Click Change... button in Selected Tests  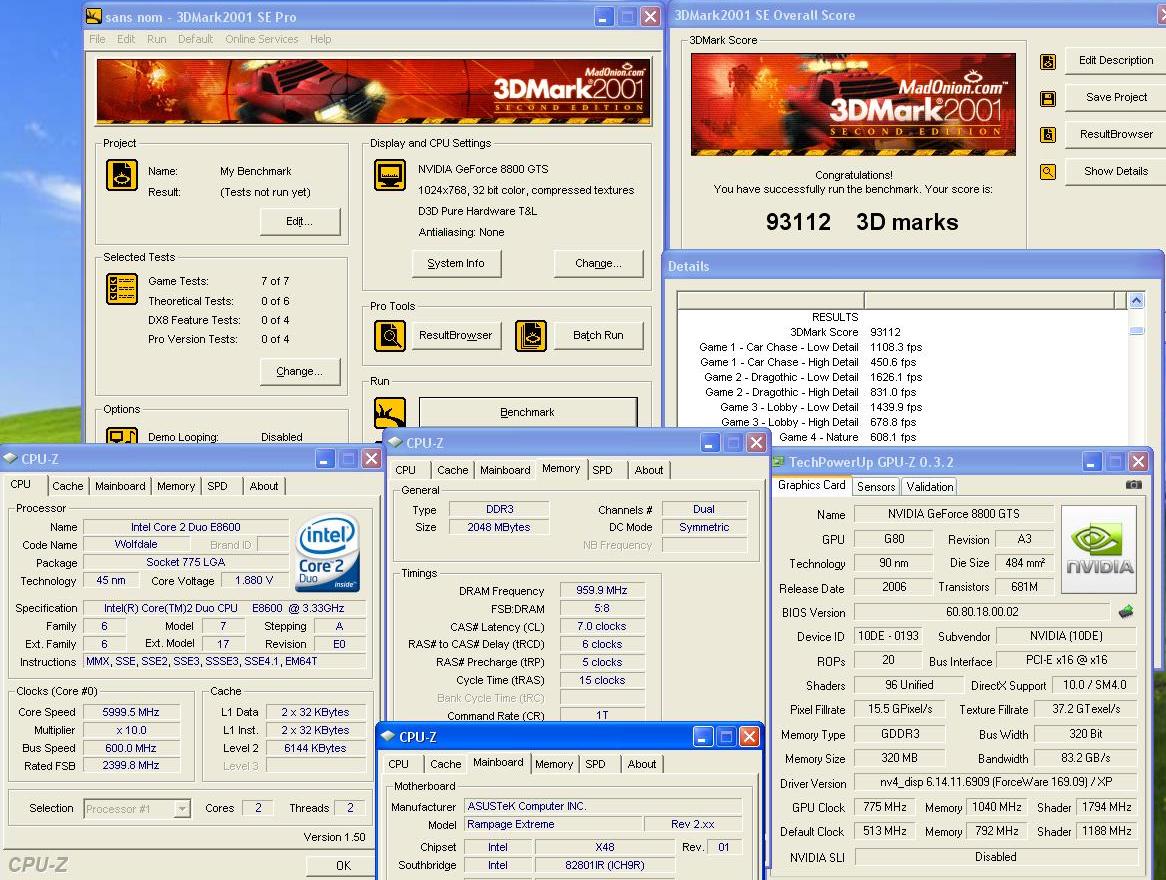300,371
